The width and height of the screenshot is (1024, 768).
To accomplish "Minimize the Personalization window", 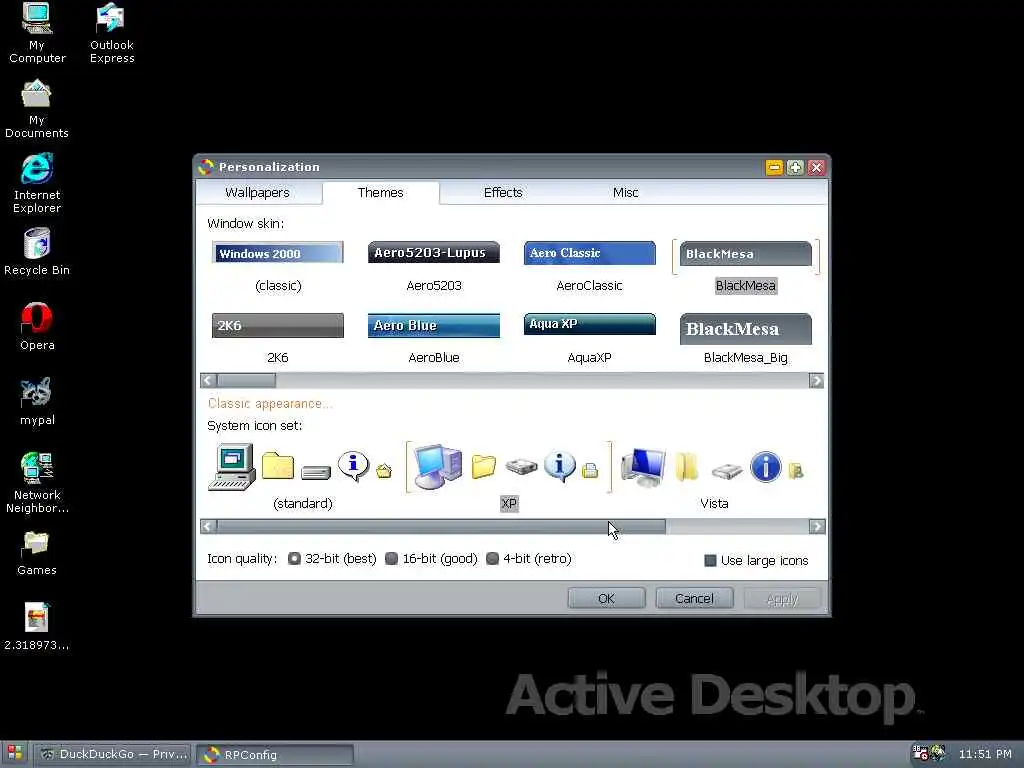I will 774,168.
